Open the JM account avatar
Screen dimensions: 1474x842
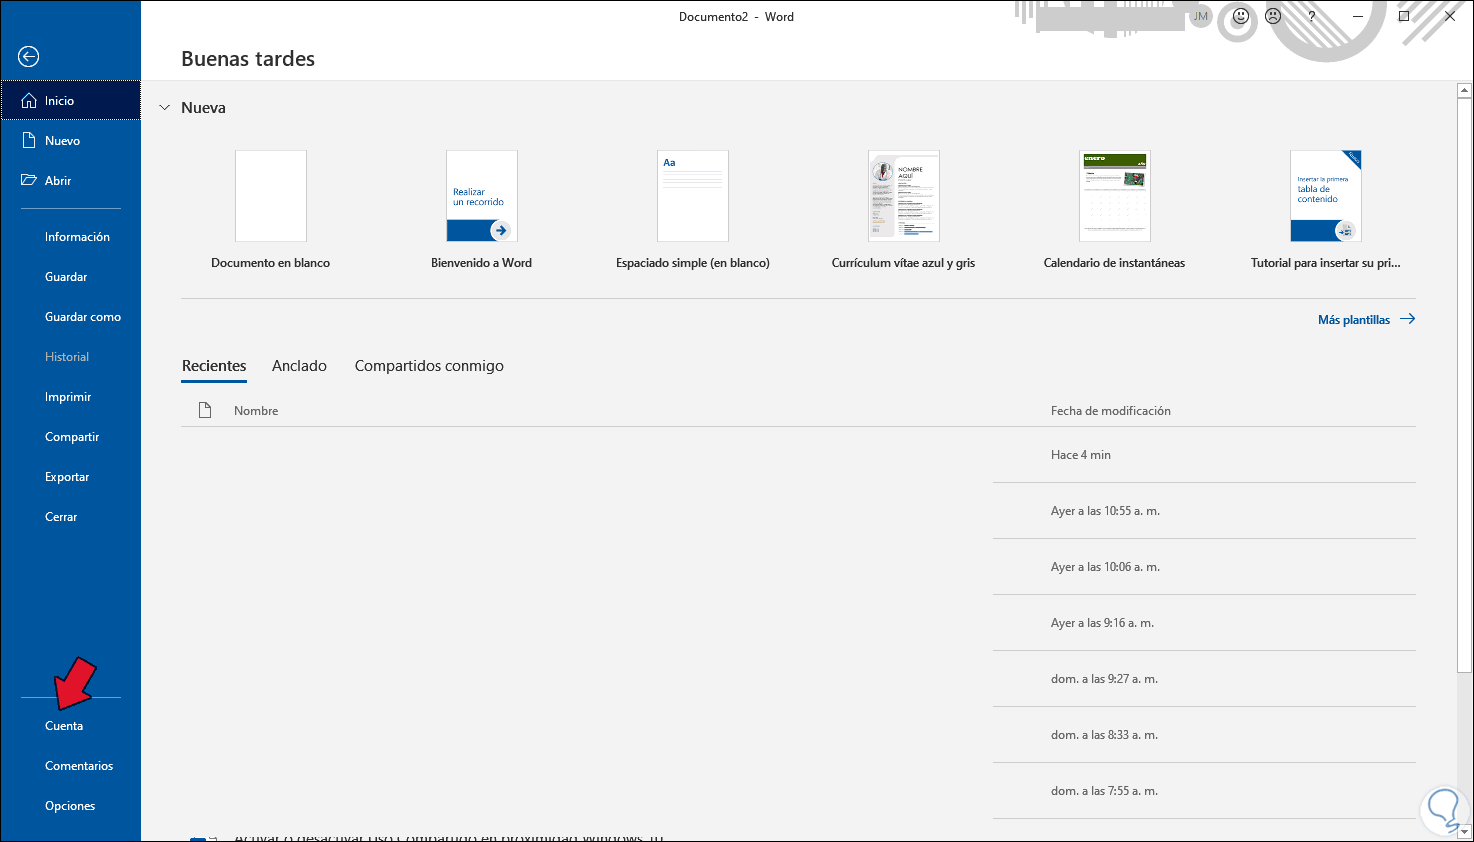(1201, 16)
